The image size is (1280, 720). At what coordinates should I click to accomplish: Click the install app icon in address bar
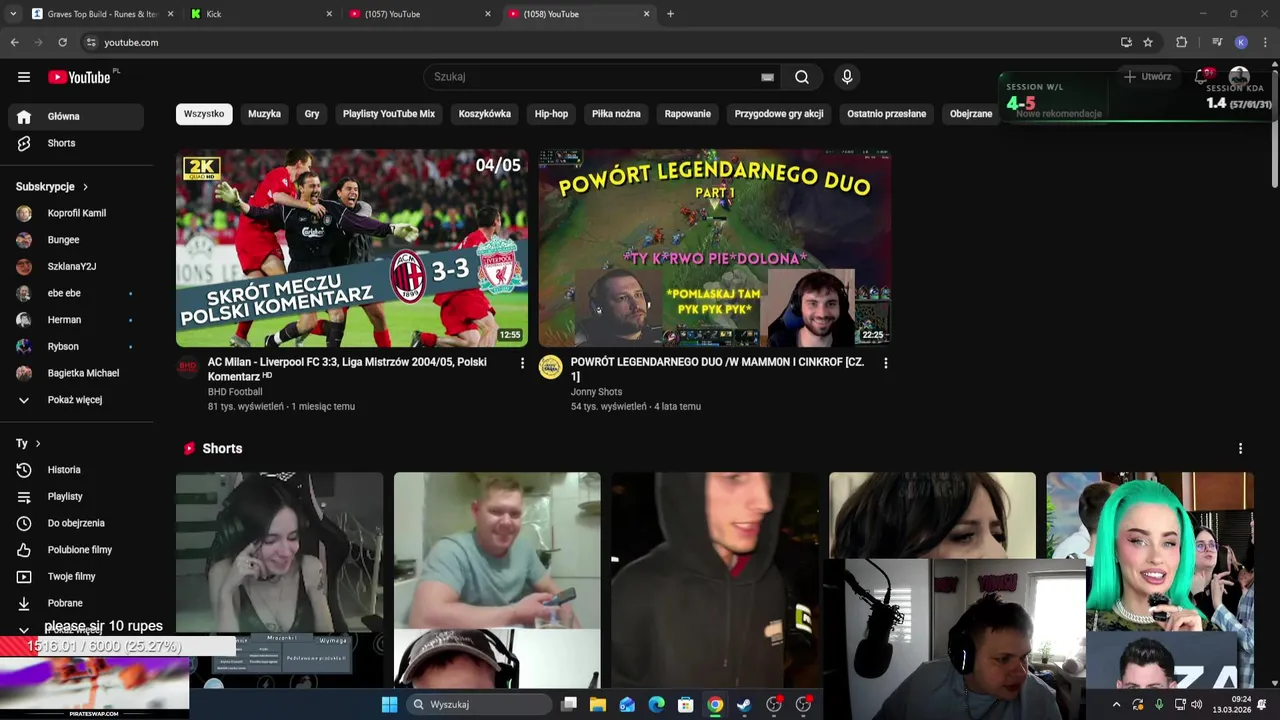(x=1126, y=42)
